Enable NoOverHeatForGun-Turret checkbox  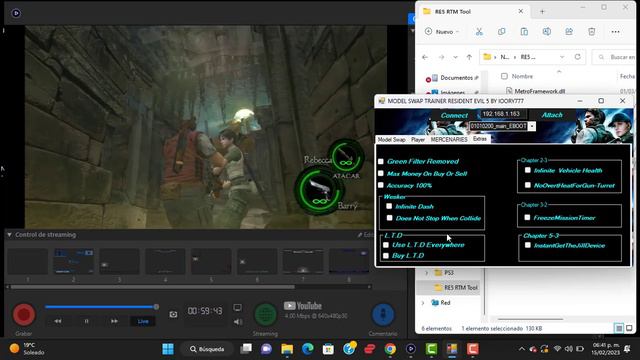pos(528,185)
